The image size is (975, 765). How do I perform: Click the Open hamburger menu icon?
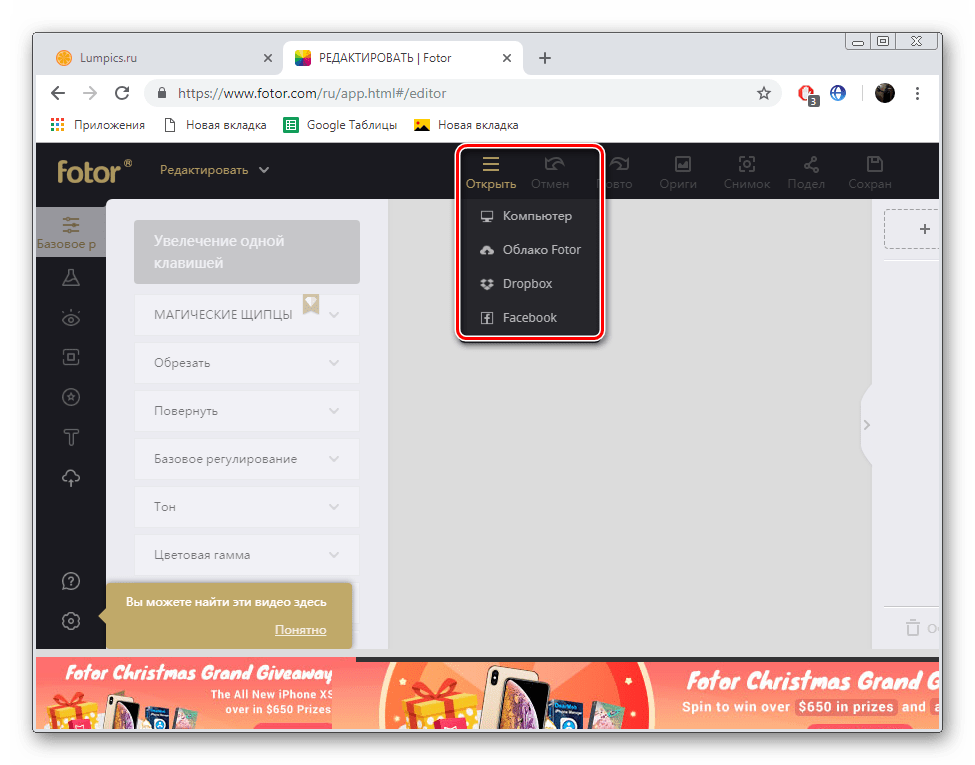point(490,165)
